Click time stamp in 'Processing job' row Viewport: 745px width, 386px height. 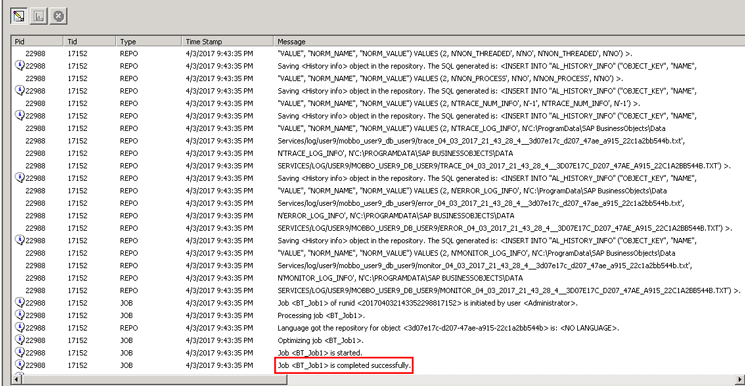219,315
